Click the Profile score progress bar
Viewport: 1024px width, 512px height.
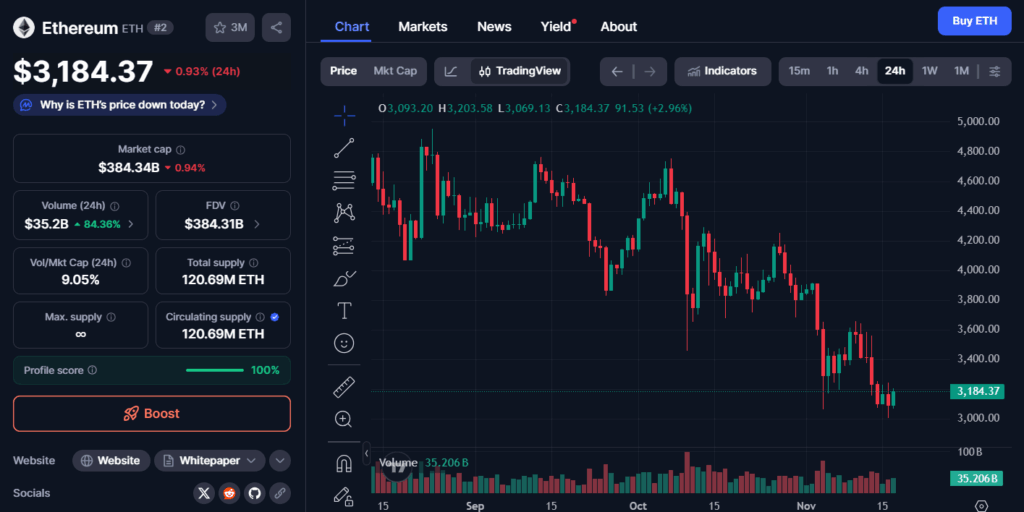pos(215,370)
